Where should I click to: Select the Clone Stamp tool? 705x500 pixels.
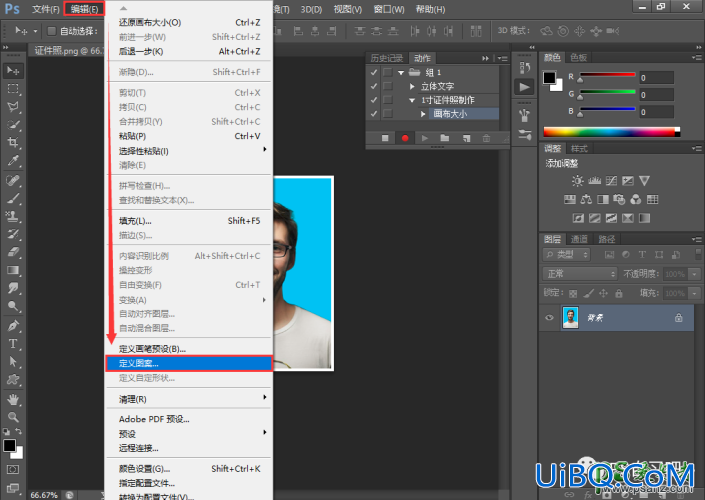(x=13, y=216)
